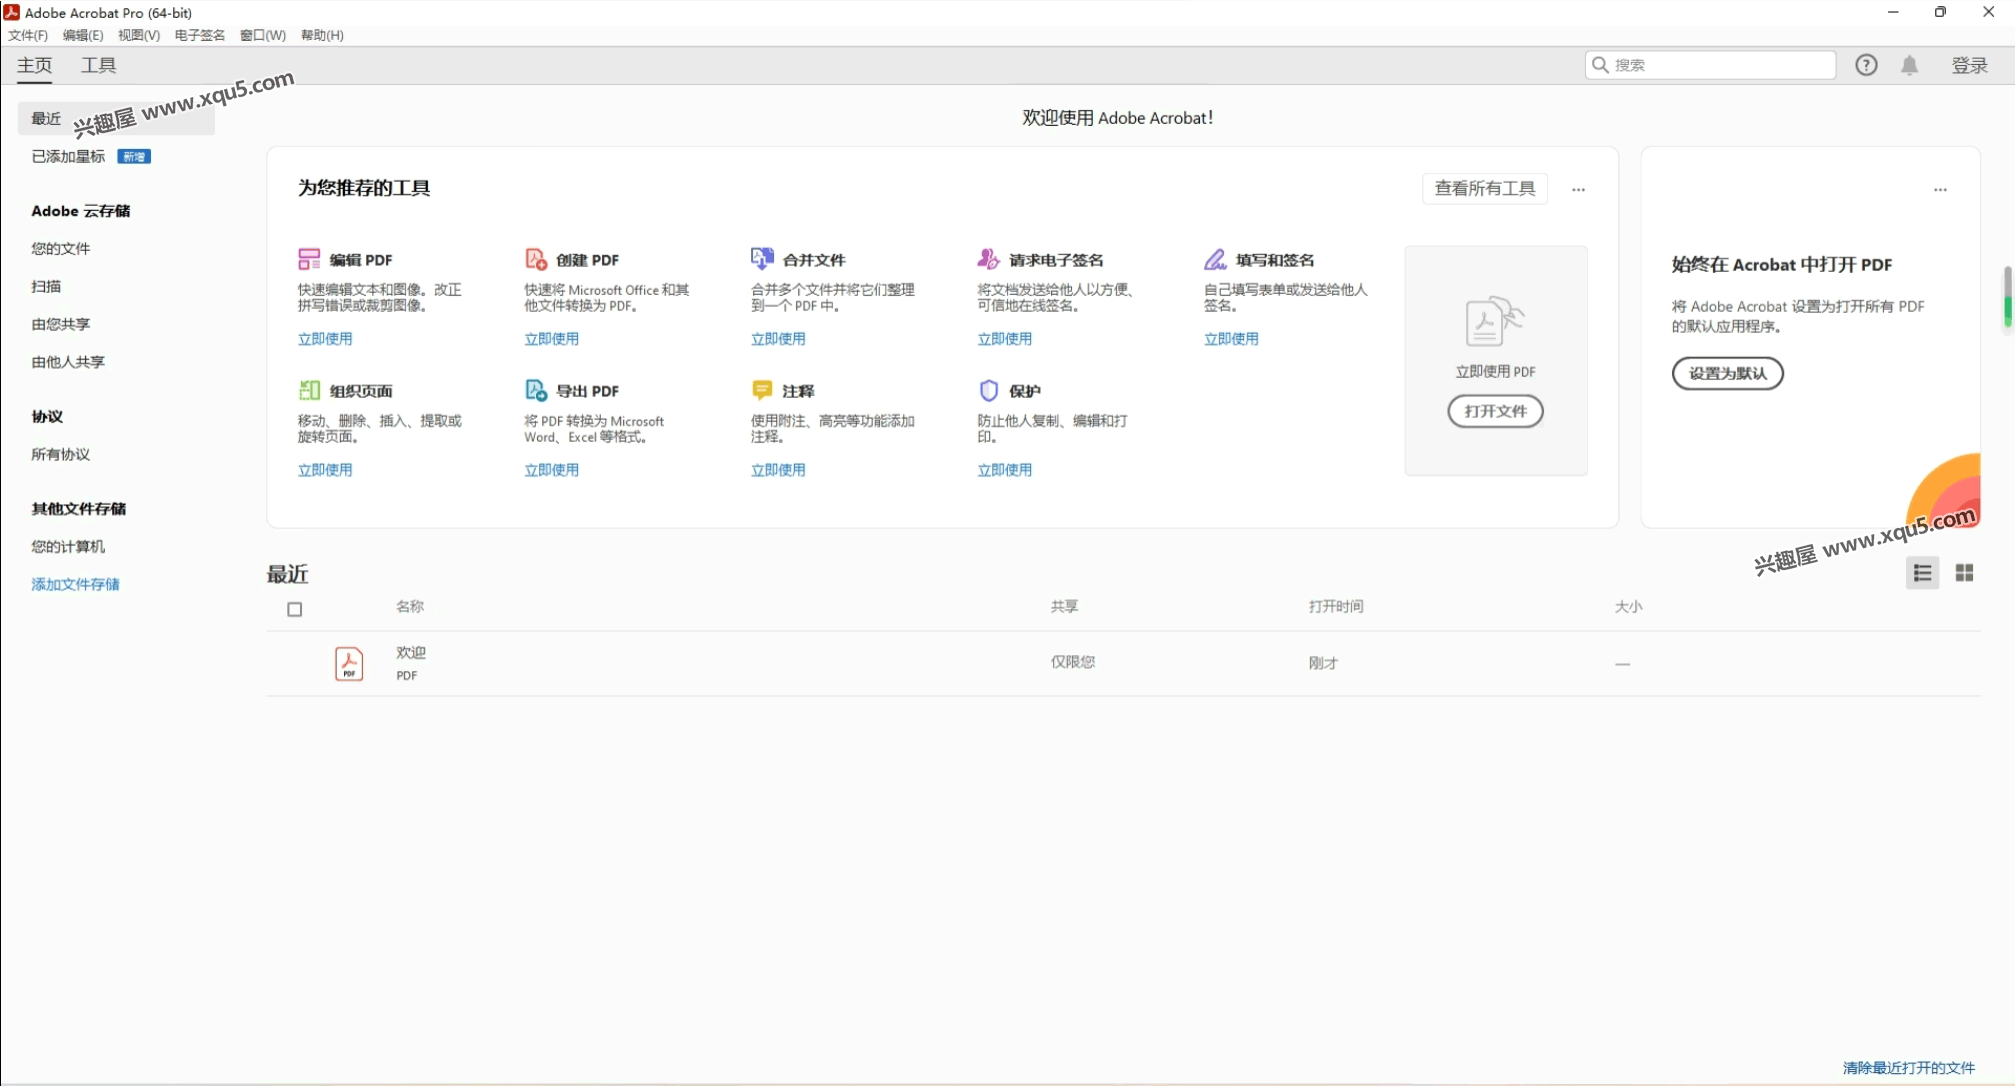Click 立即使用 under 编辑 PDF

(325, 339)
